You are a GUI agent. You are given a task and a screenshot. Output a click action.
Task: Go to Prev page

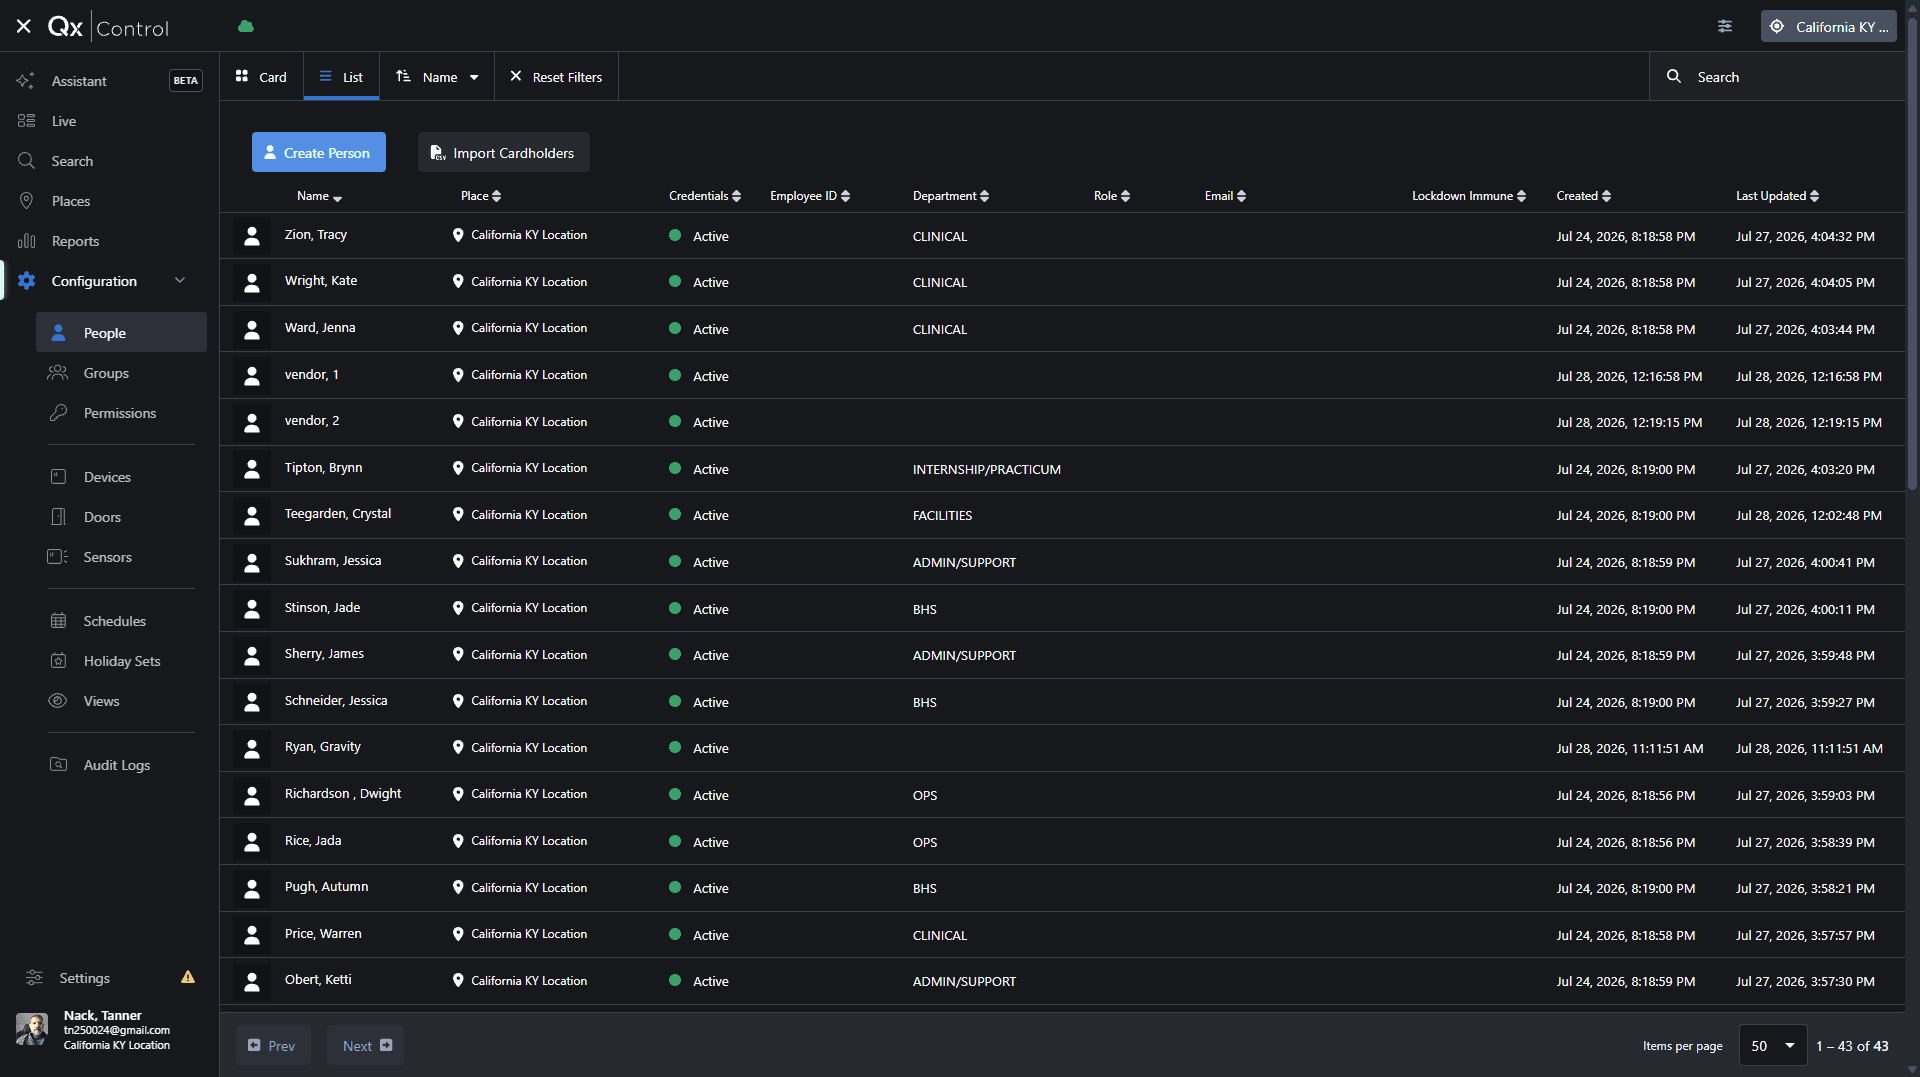pyautogui.click(x=273, y=1046)
